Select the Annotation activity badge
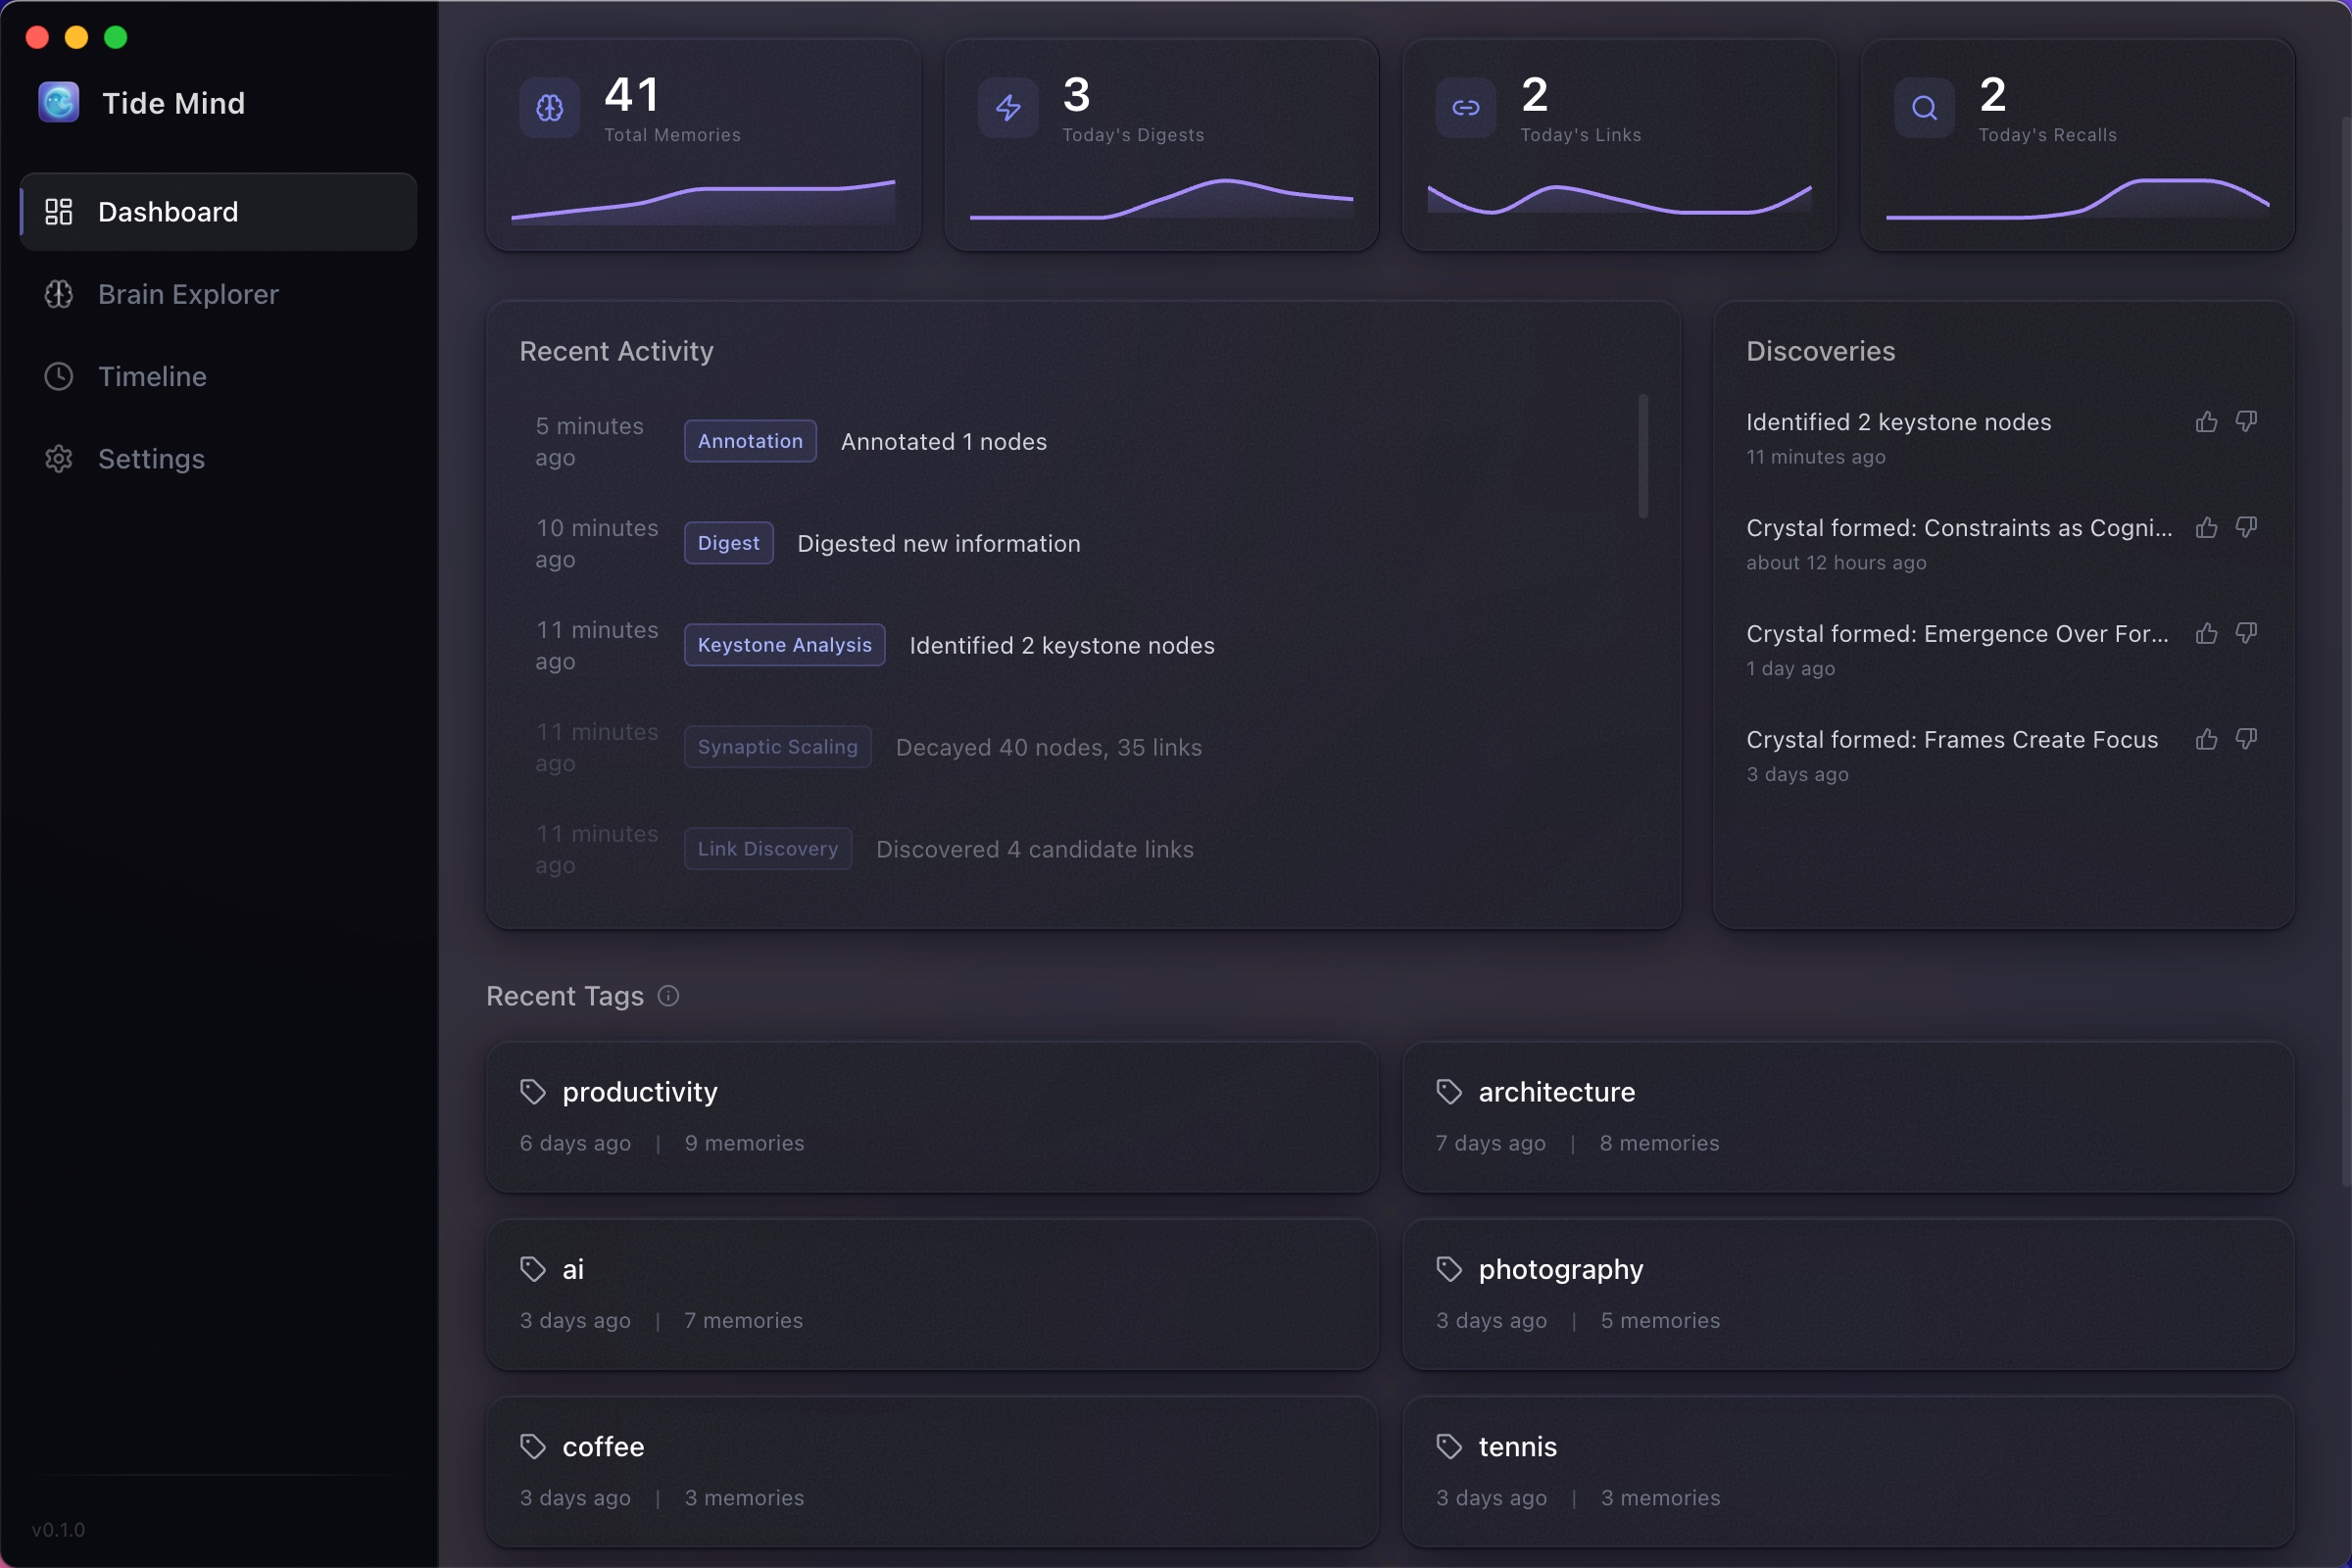Screen dimensions: 2352x1568 [x=749, y=441]
